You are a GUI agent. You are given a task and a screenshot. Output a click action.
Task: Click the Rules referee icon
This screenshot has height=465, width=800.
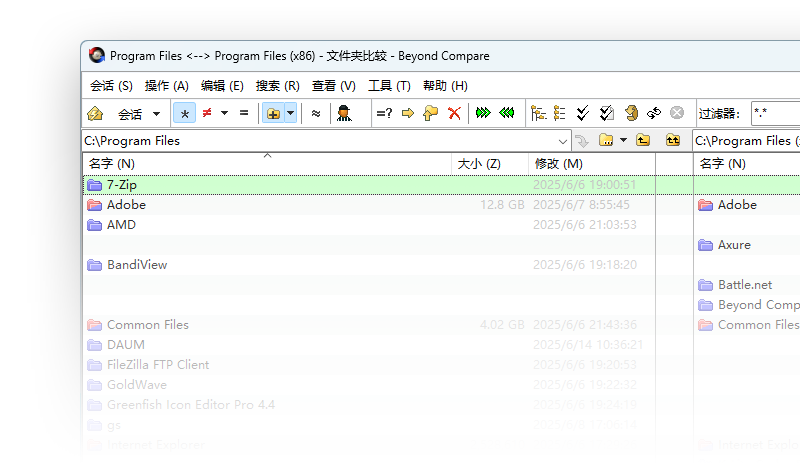click(x=344, y=113)
